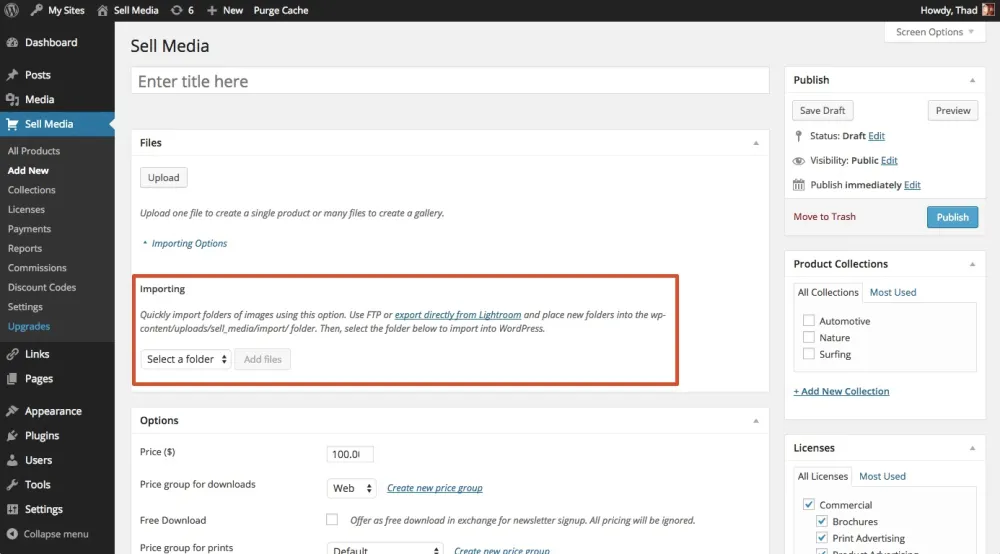The height and width of the screenshot is (554, 1000).
Task: Collapse the Publish panel
Action: (972, 80)
